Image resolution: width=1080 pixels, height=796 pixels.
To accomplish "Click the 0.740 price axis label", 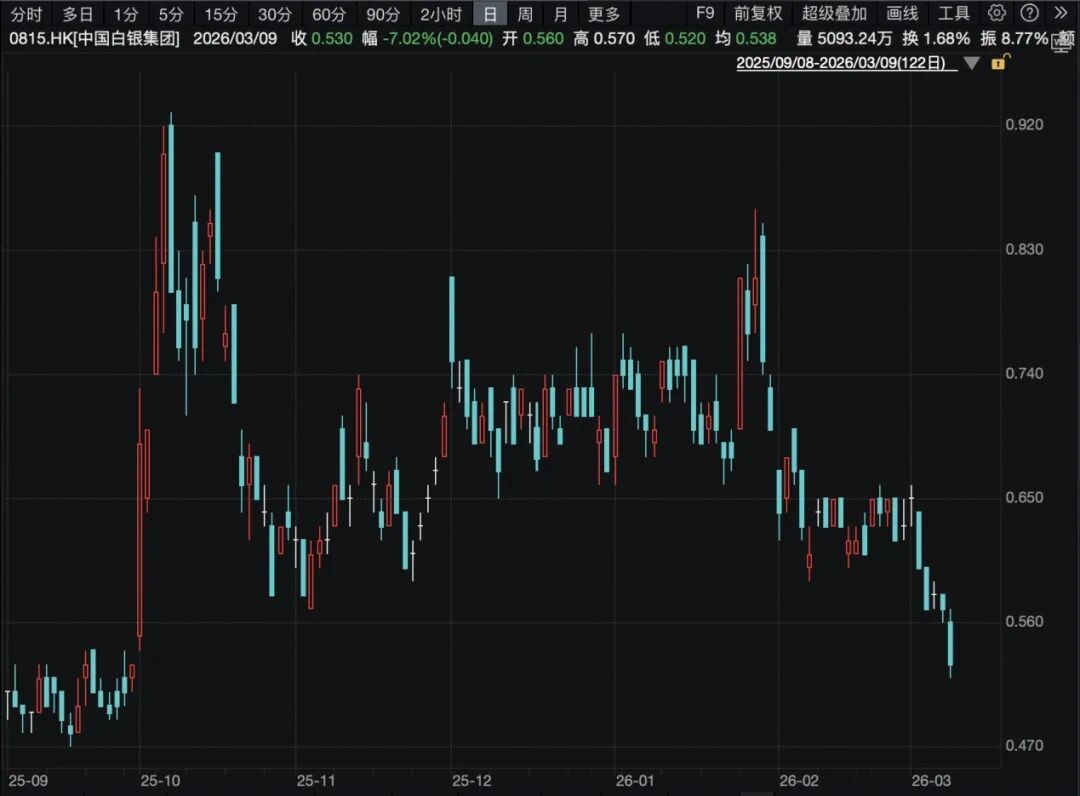I will point(1024,373).
